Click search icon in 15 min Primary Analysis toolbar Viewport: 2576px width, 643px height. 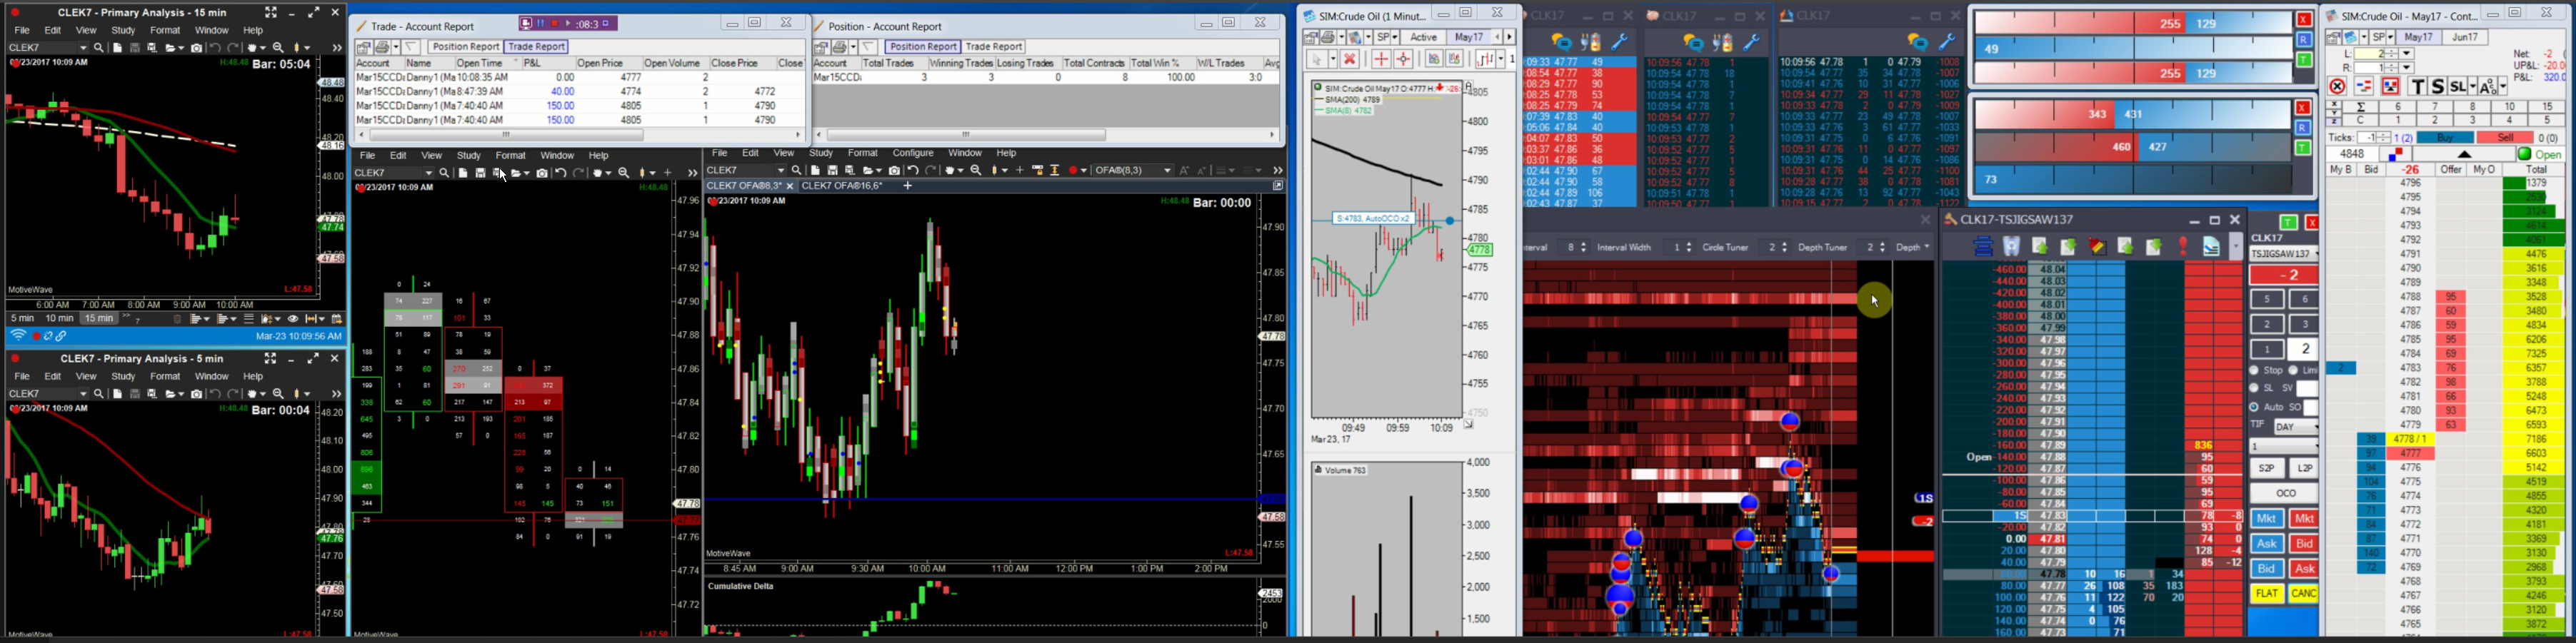click(x=99, y=48)
